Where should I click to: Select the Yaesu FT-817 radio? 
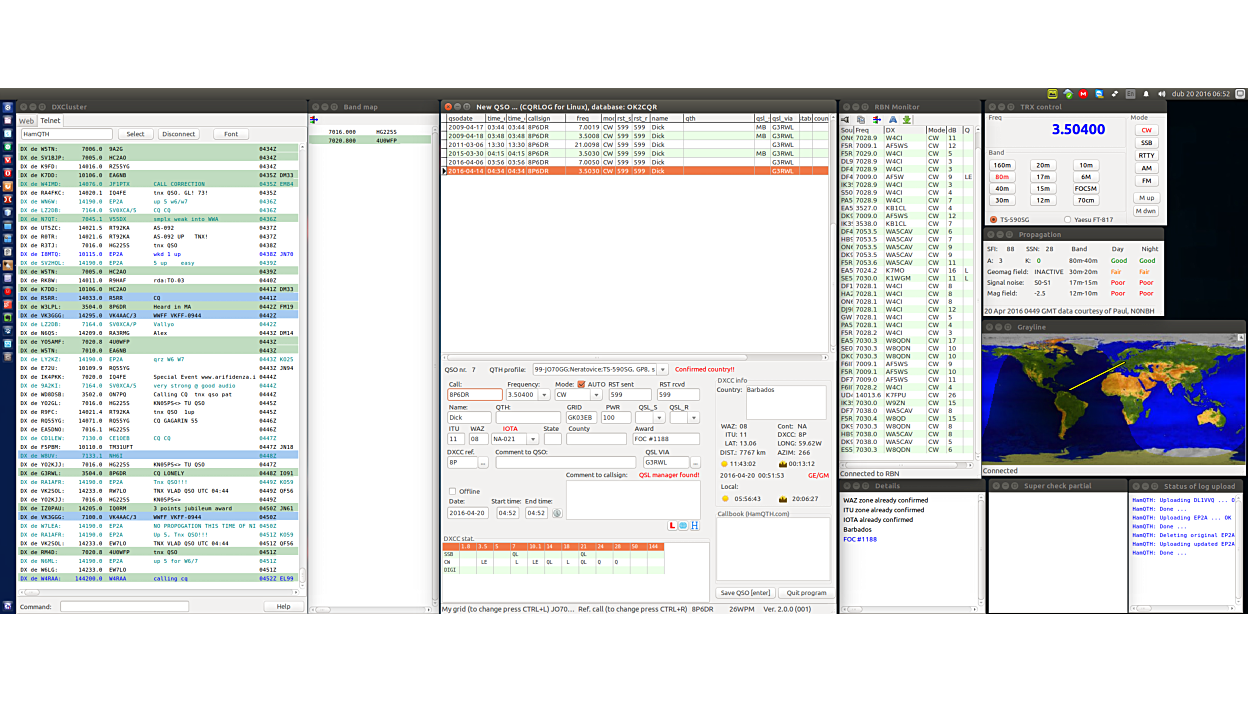(x=1068, y=220)
